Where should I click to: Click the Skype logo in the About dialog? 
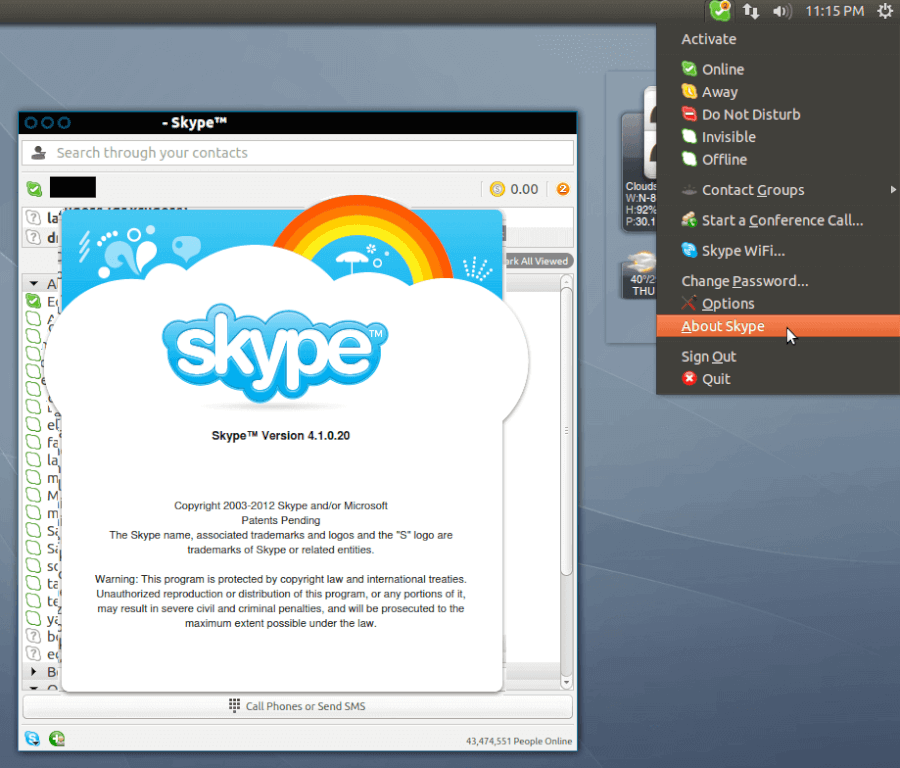(276, 352)
